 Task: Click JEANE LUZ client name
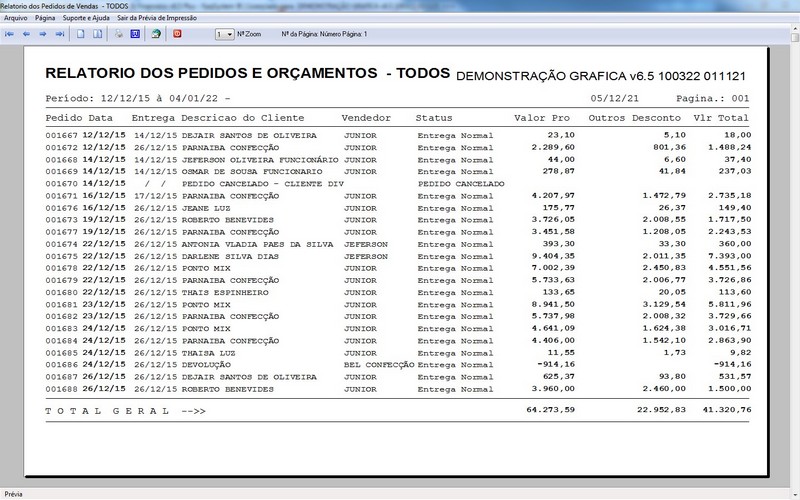coord(206,208)
